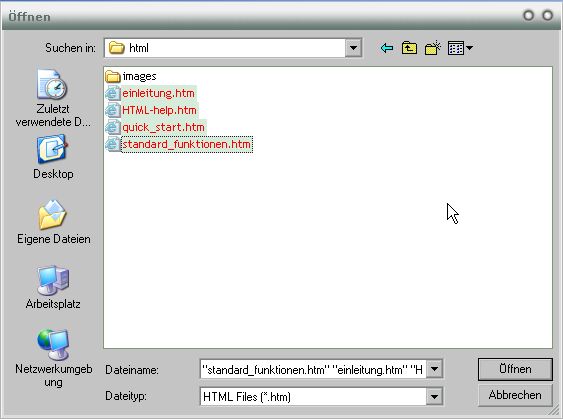The width and height of the screenshot is (563, 419).
Task: Go up one folder level icon
Action: [409, 48]
